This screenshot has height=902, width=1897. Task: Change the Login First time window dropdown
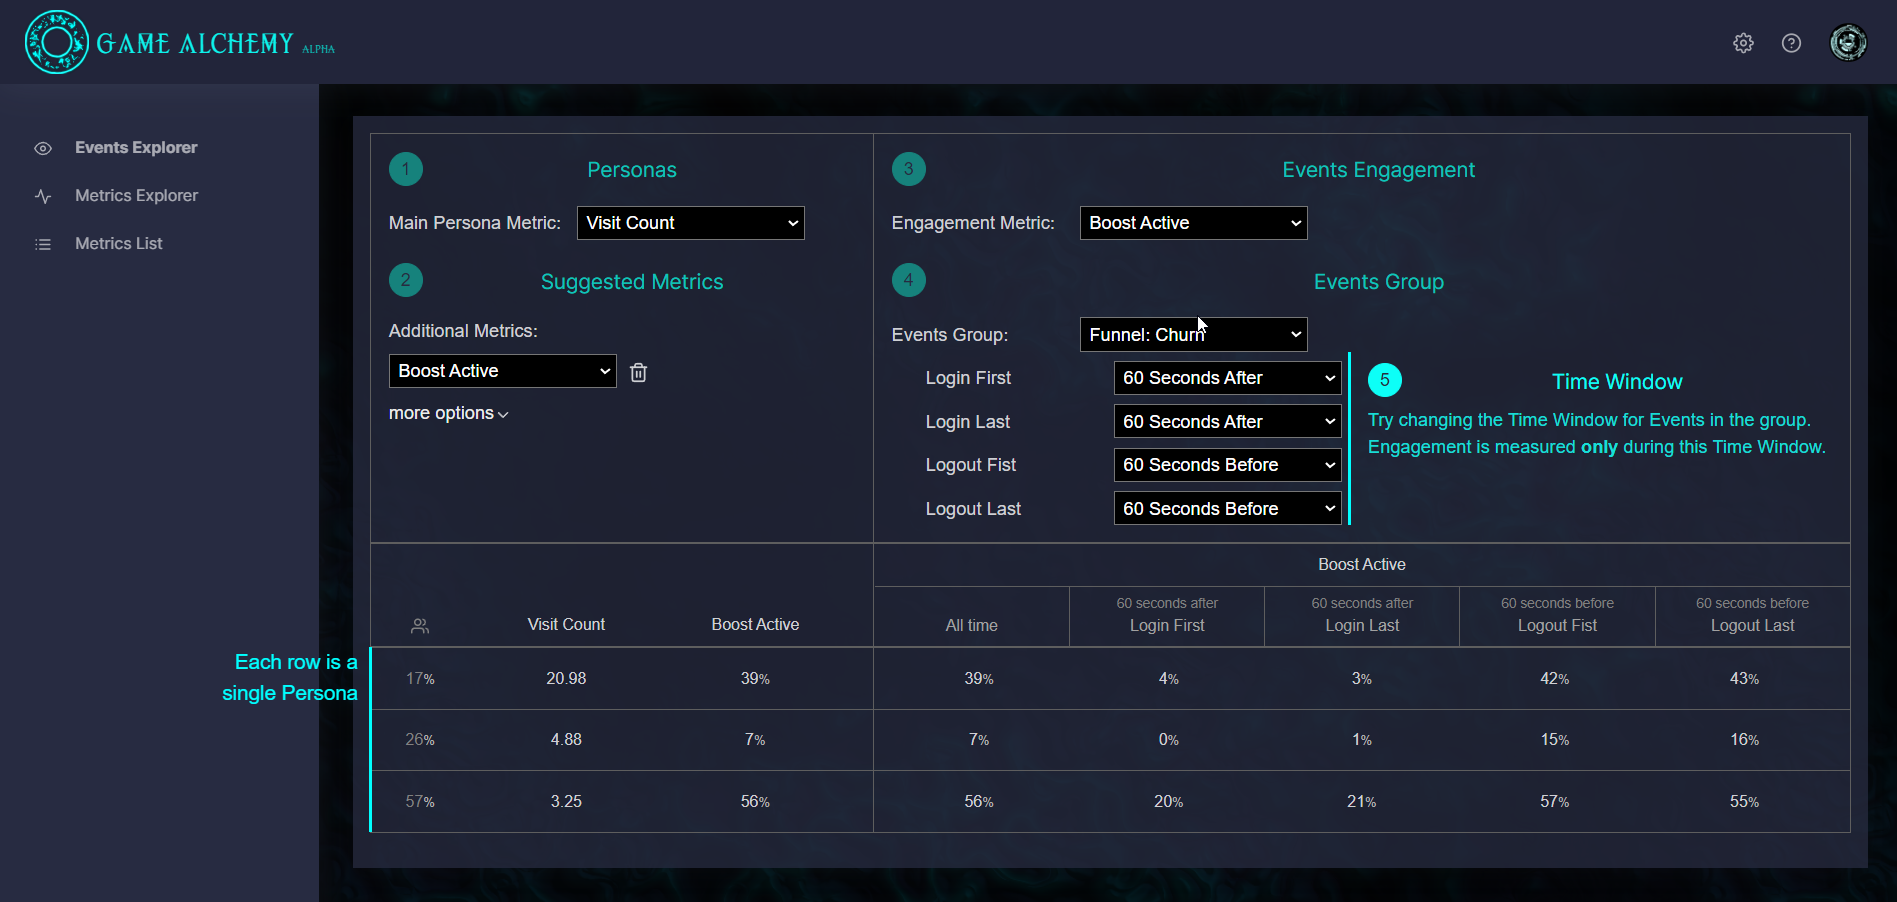click(x=1227, y=378)
